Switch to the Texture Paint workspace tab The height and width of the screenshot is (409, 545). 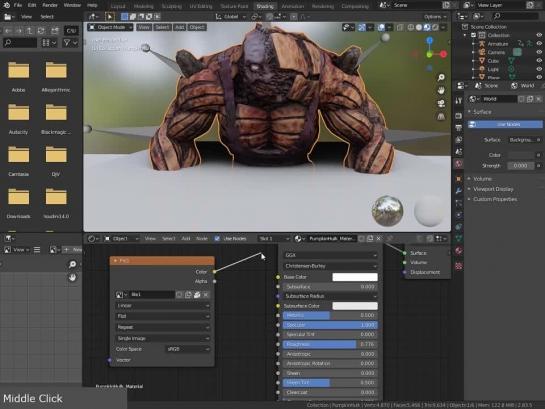(234, 6)
